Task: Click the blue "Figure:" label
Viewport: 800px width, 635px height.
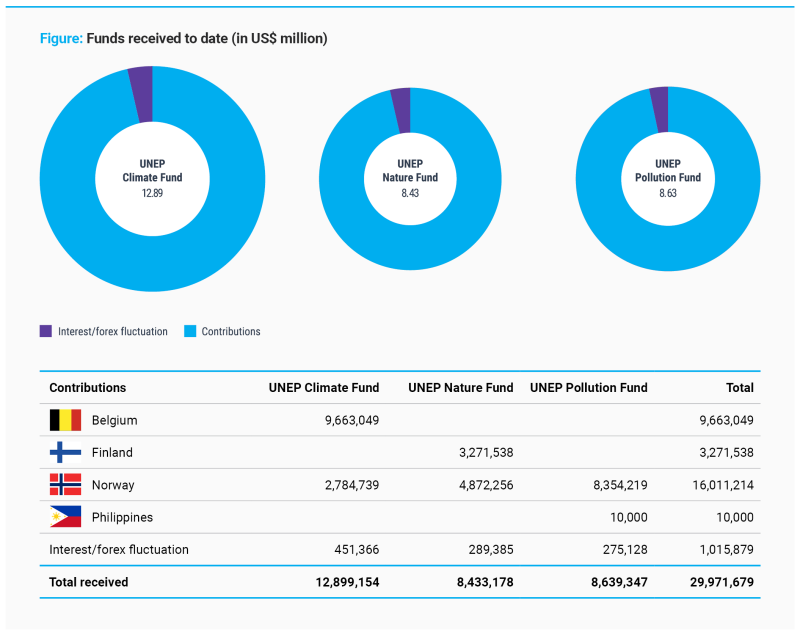Action: pos(61,38)
